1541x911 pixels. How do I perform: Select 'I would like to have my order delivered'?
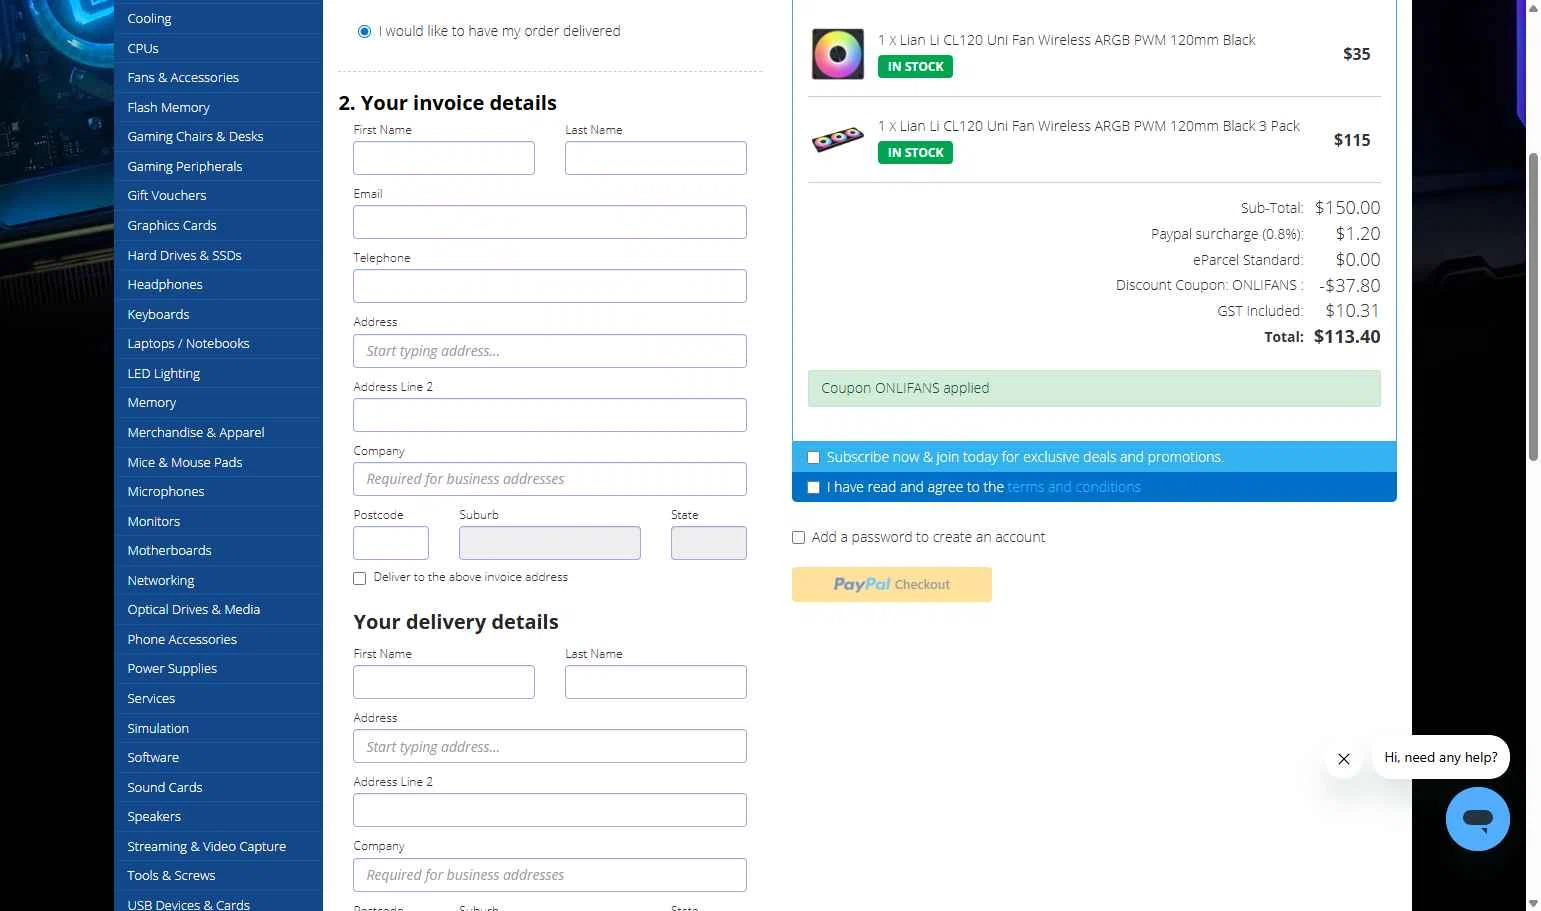click(x=364, y=32)
